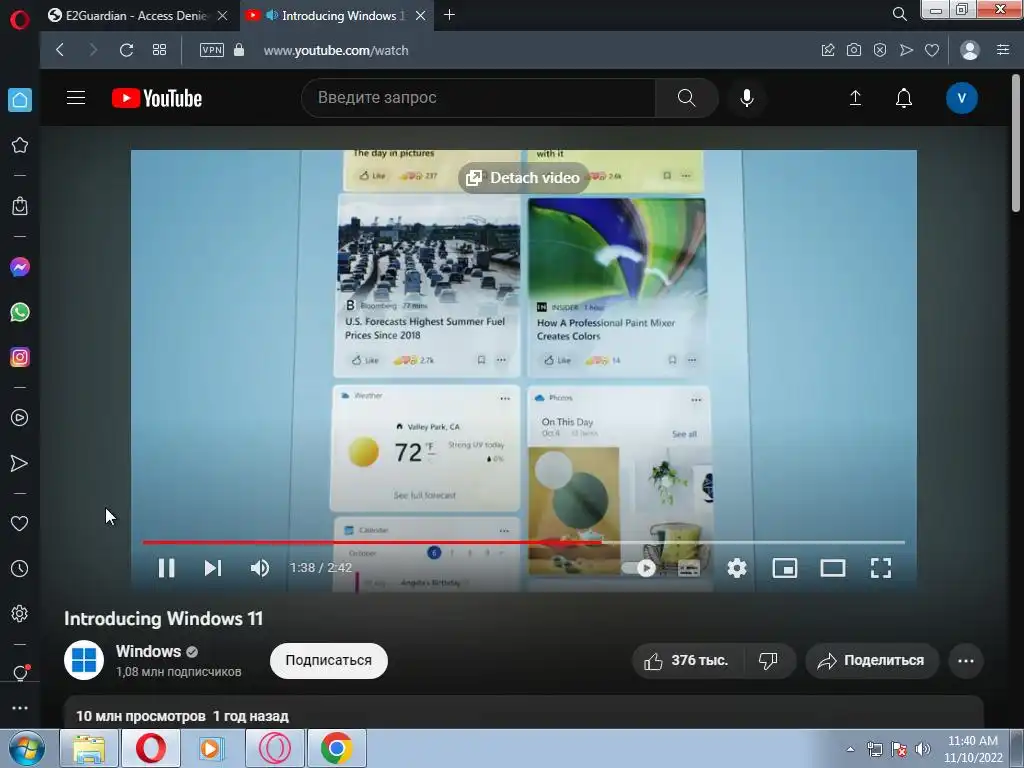Click the Введите запрос search field
Image resolution: width=1024 pixels, height=768 pixels.
pyautogui.click(x=479, y=98)
